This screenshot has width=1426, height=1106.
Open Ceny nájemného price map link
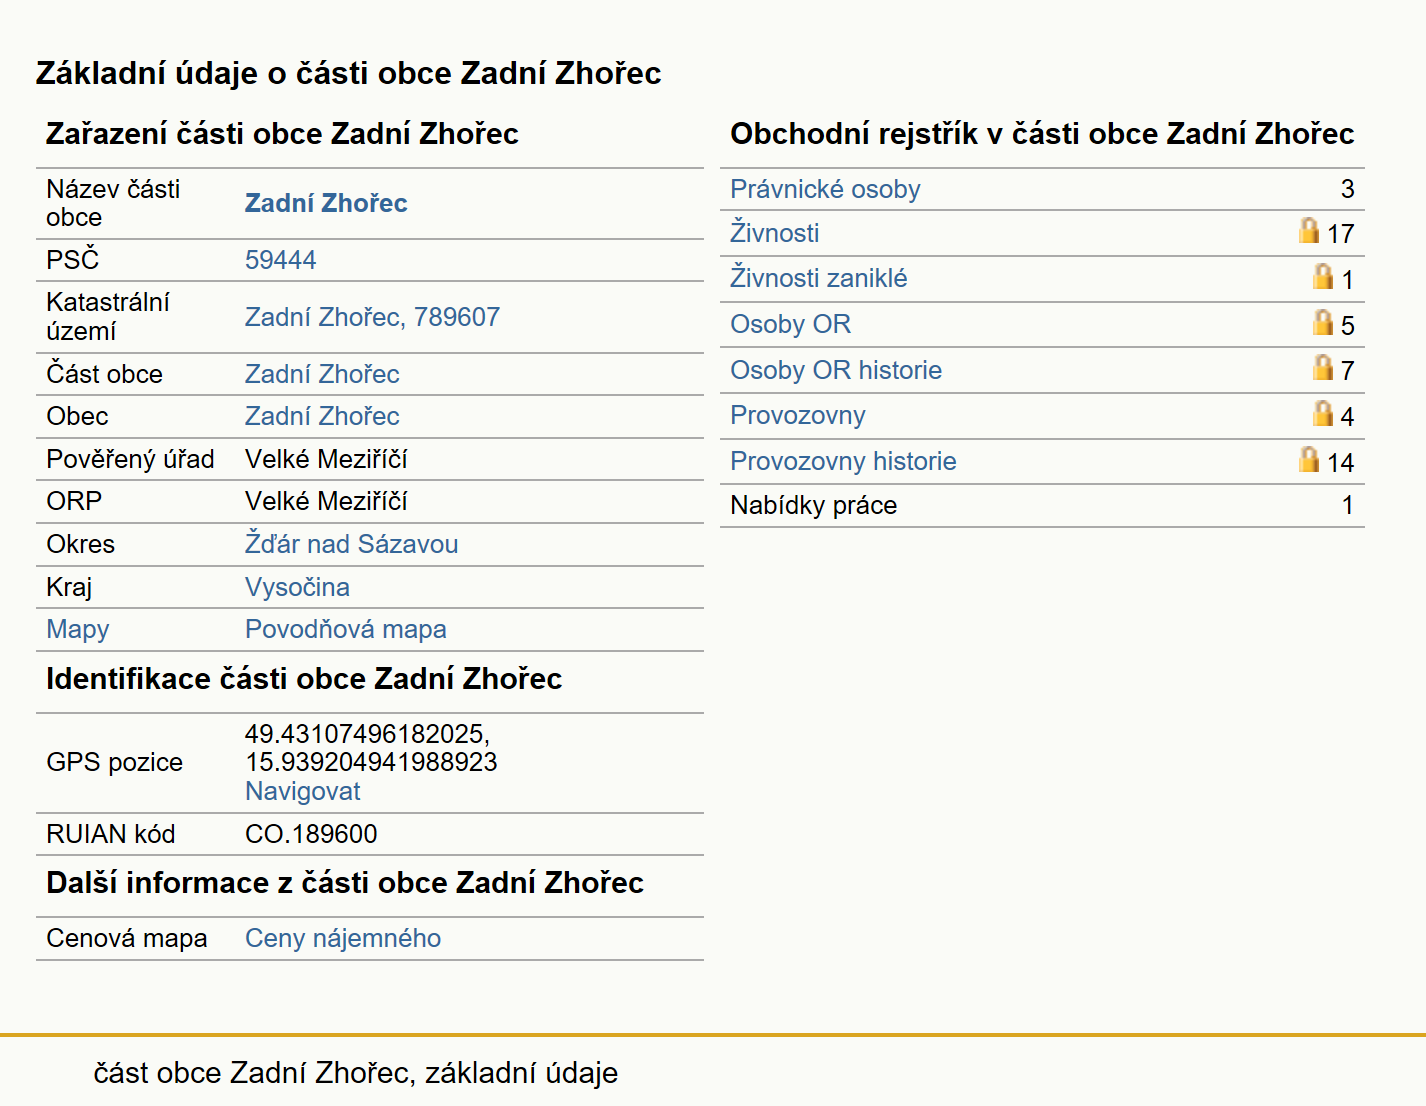pos(343,938)
